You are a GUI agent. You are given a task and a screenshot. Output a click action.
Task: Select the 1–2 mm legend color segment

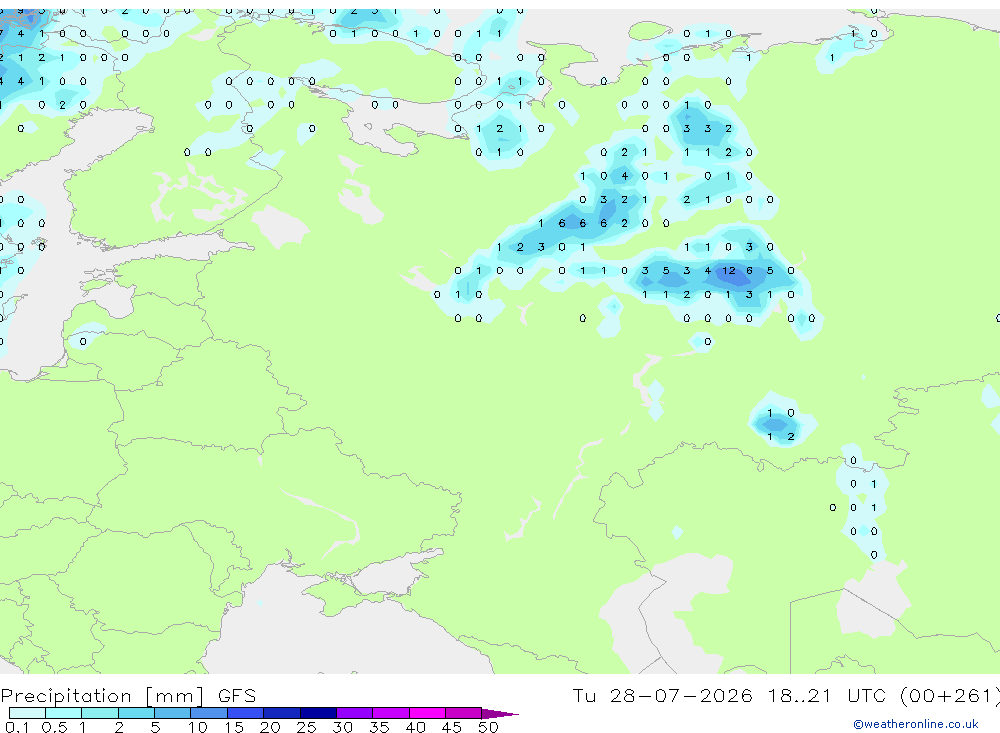[99, 713]
